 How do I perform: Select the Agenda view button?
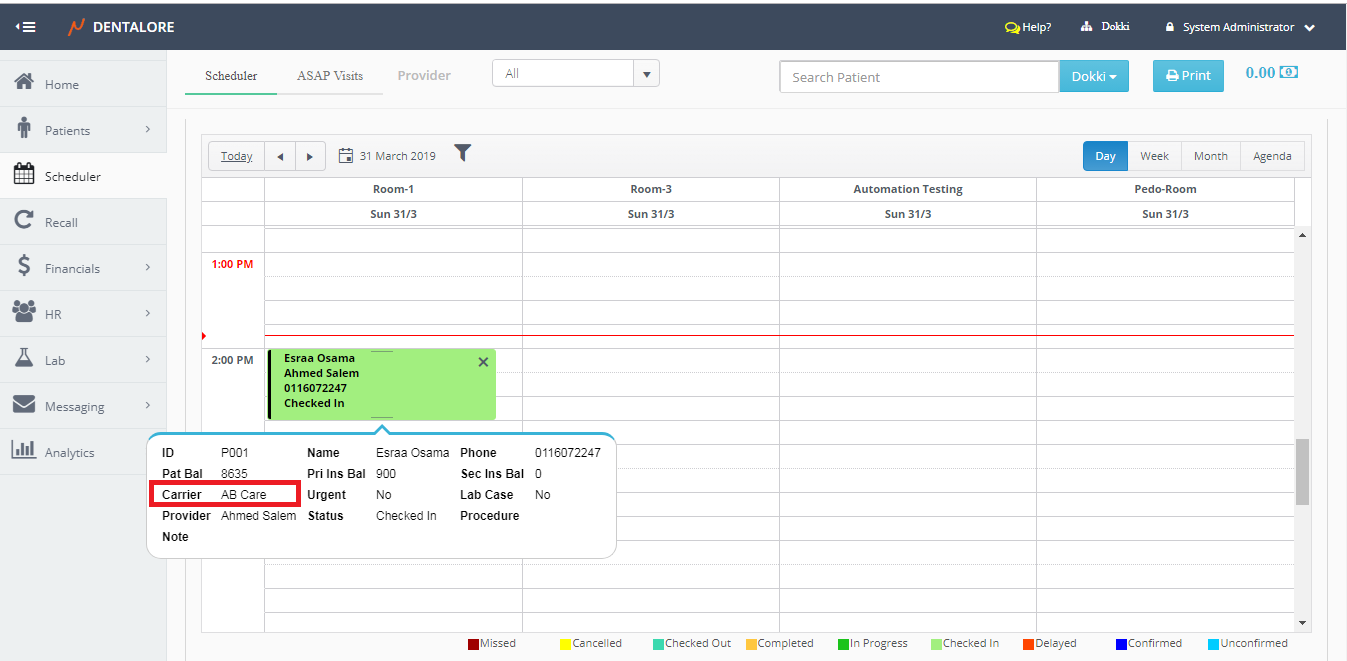pos(1272,156)
